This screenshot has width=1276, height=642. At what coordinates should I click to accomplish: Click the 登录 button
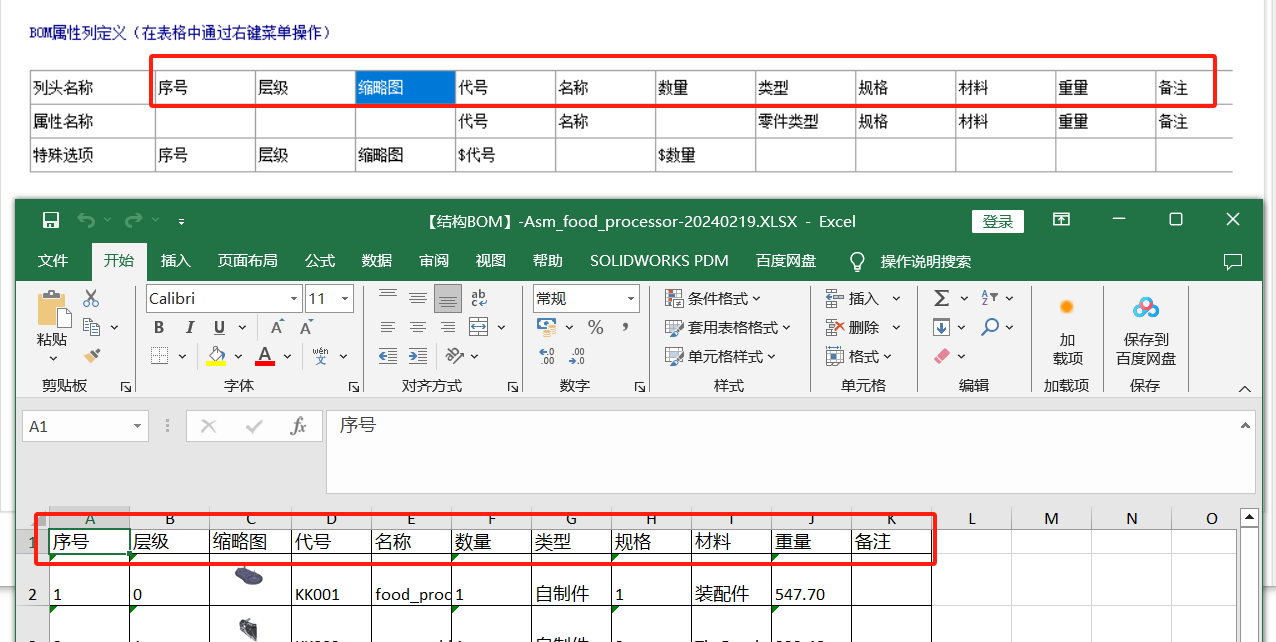pyautogui.click(x=998, y=222)
